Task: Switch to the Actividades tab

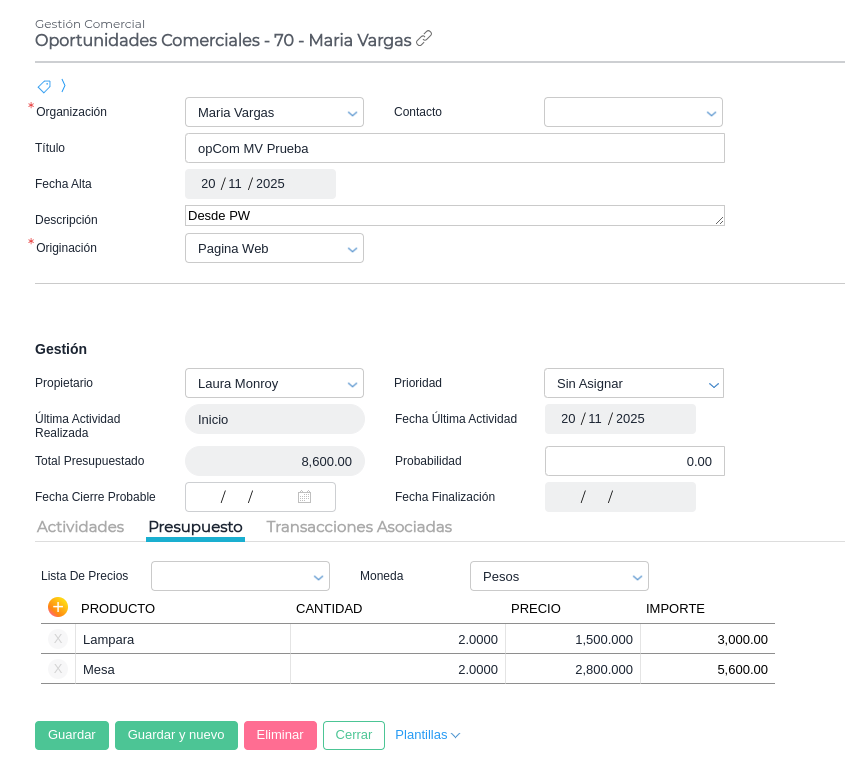Action: [80, 527]
